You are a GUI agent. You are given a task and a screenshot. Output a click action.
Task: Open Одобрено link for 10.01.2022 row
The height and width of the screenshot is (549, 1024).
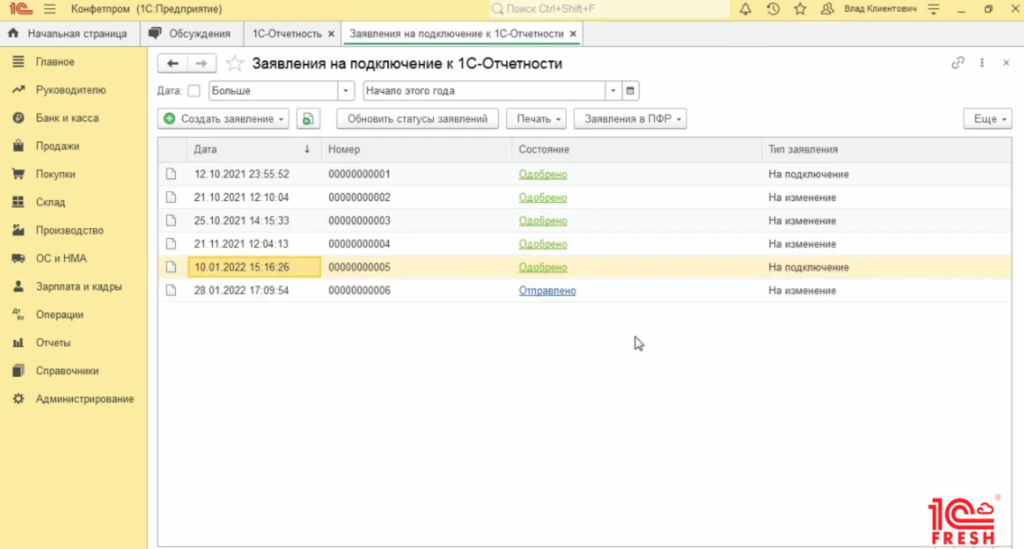[x=543, y=267]
